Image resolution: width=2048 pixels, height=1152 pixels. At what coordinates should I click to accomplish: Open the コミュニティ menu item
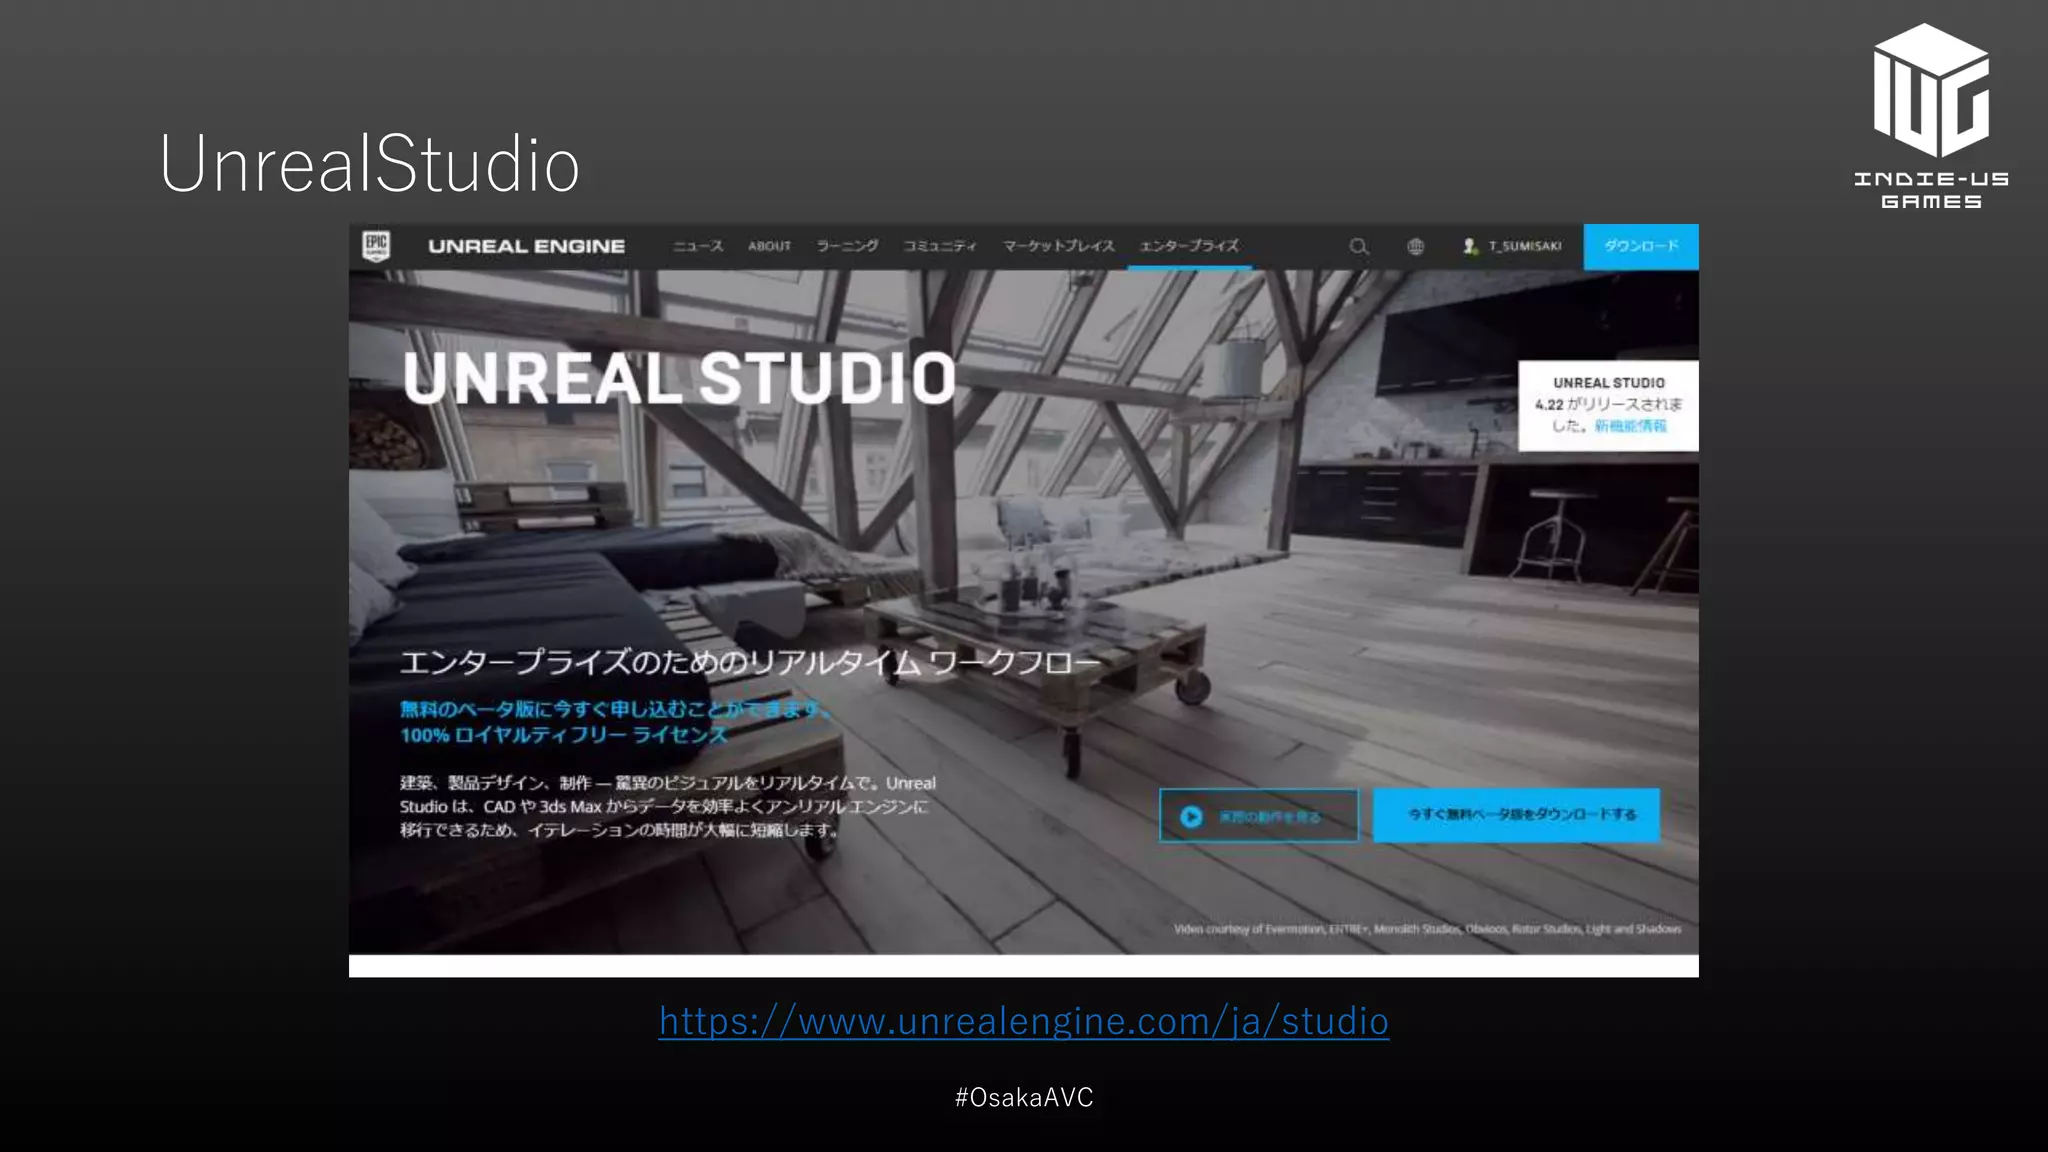(940, 246)
